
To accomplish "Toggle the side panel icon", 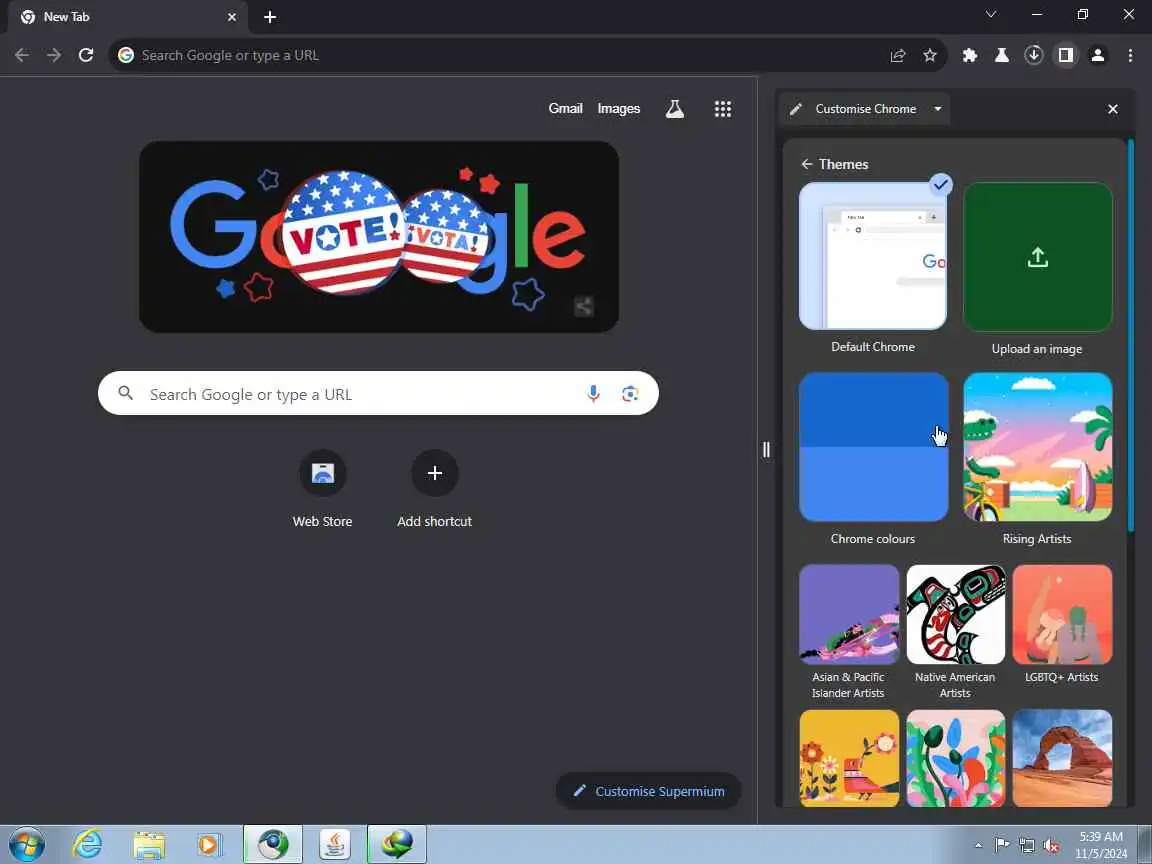I will tap(1066, 55).
